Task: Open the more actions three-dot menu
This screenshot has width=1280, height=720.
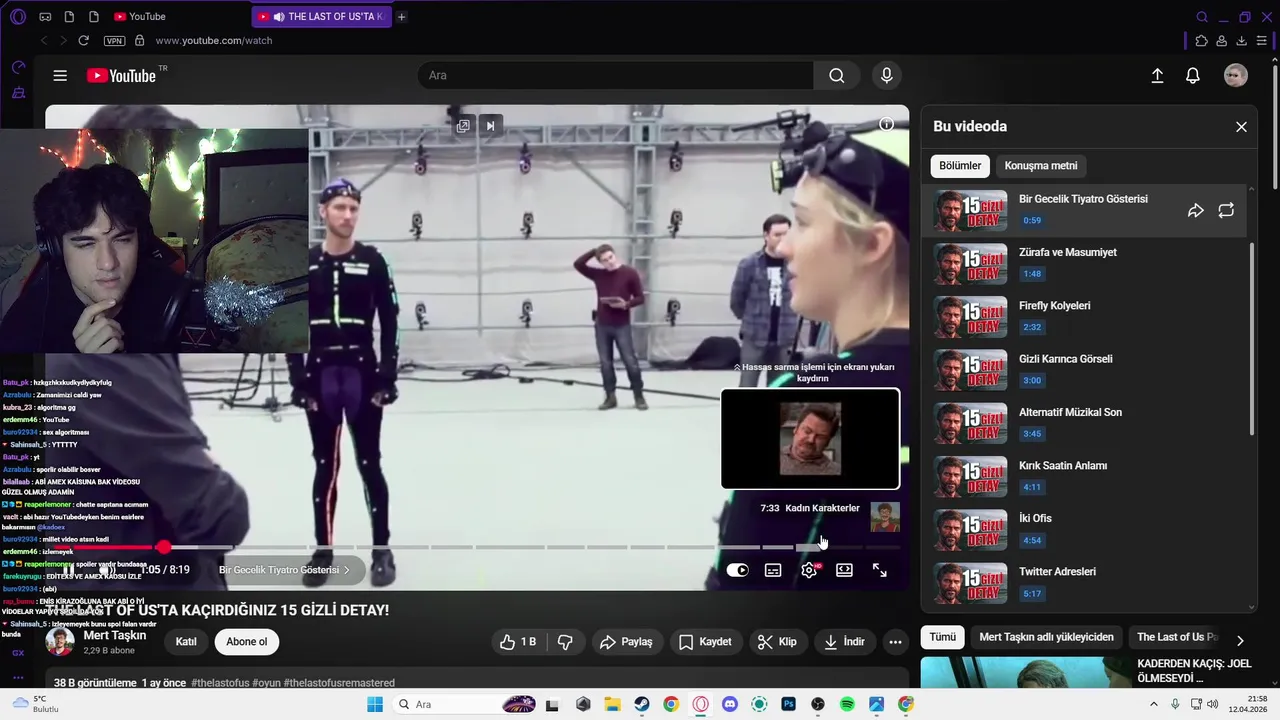Action: pos(895,642)
